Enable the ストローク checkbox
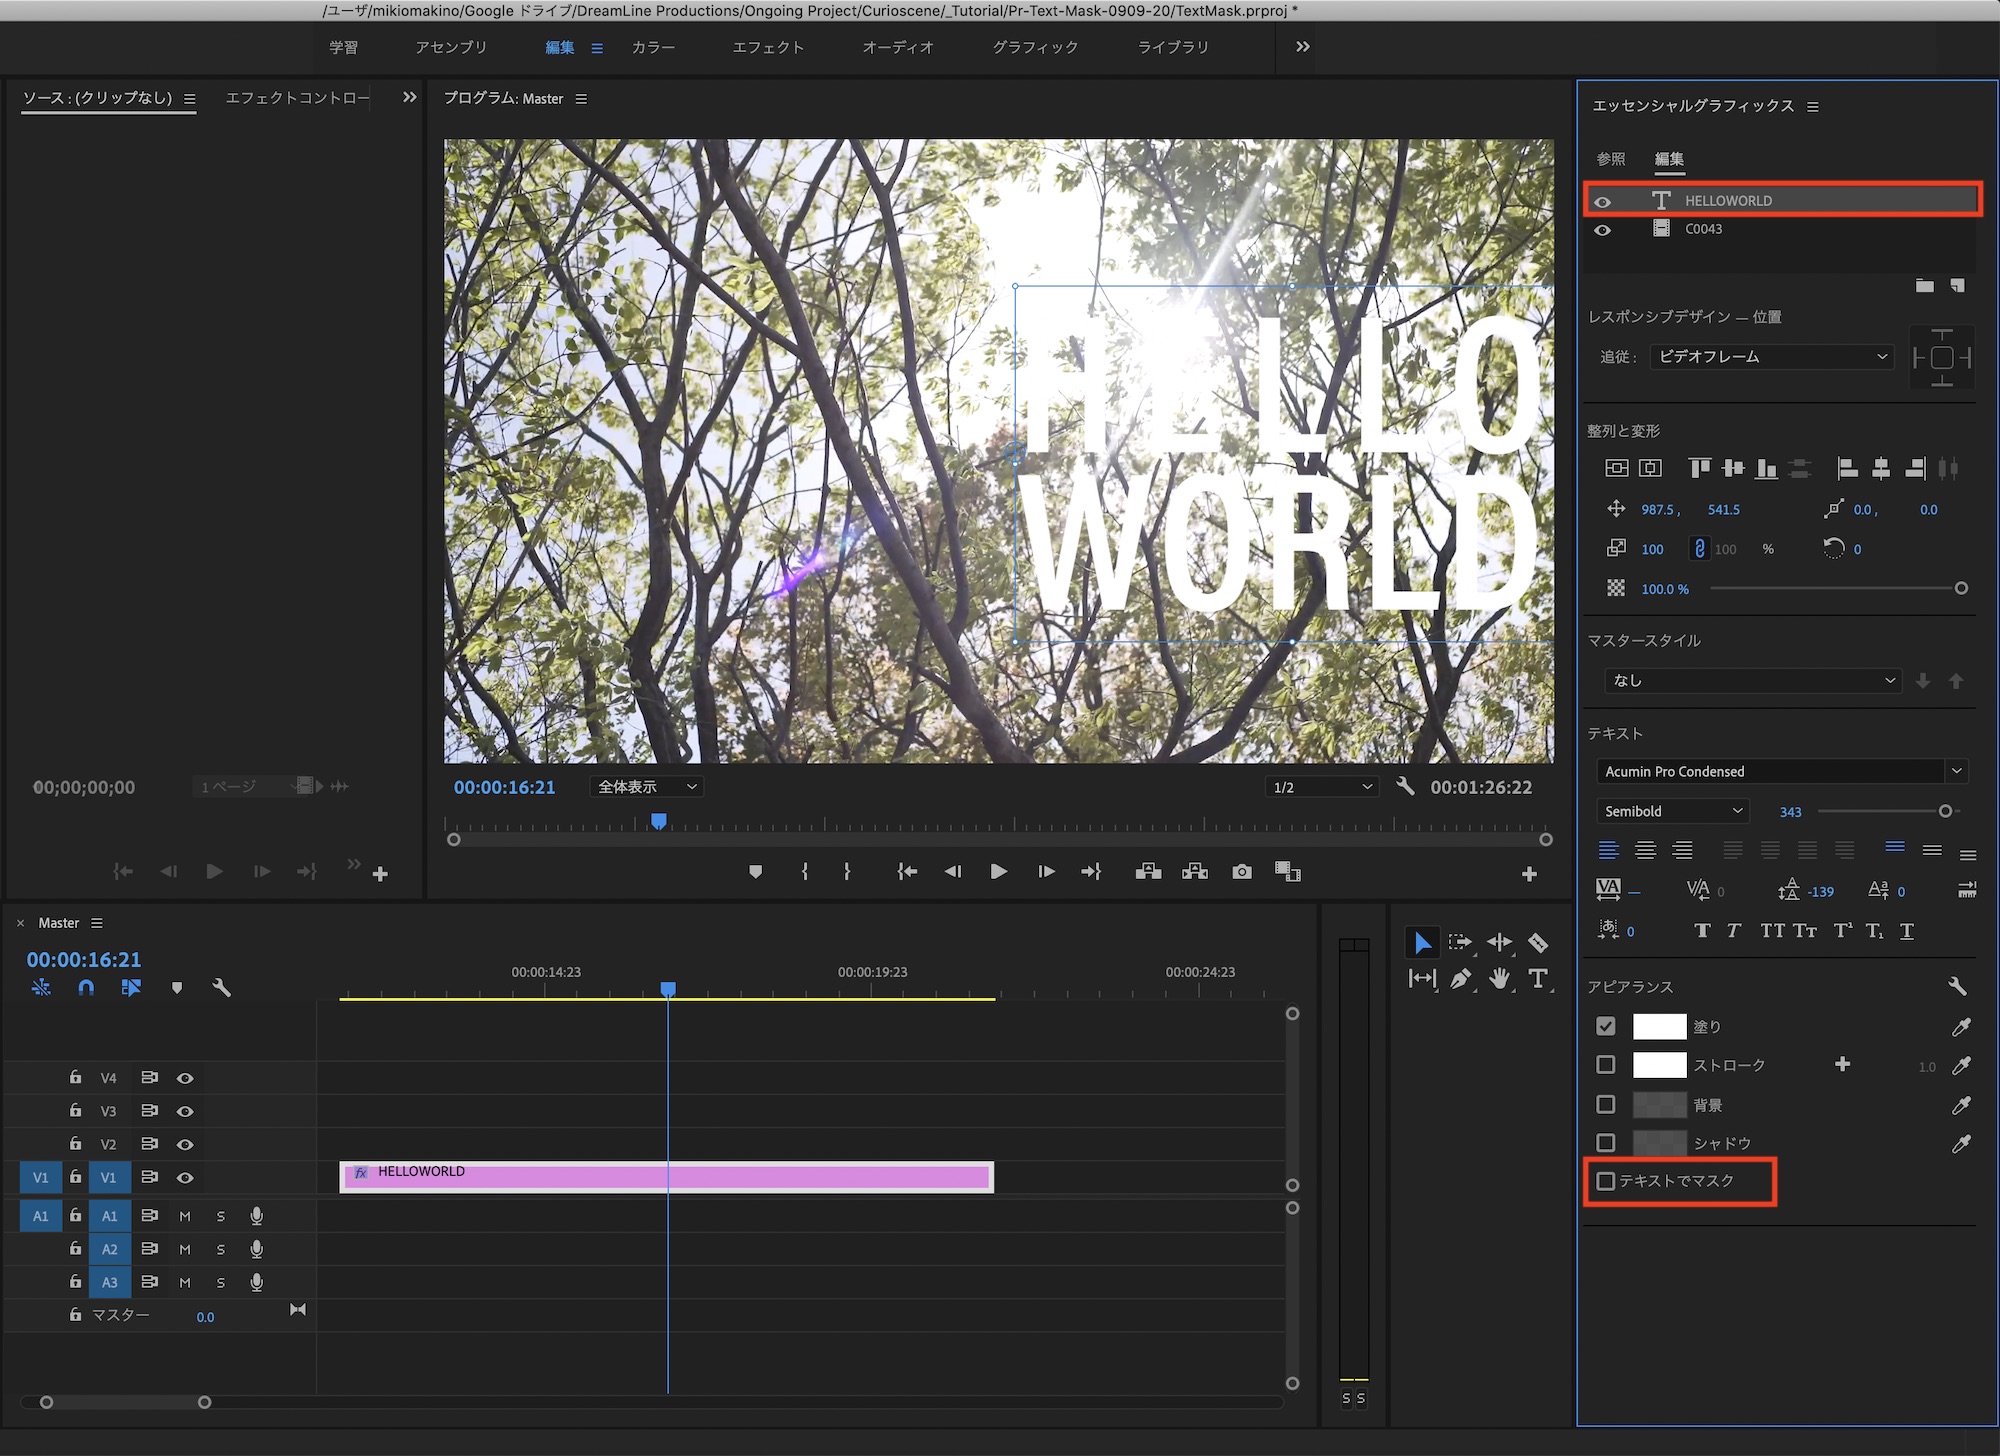Screen dimensions: 2000x1456 coord(1606,1065)
